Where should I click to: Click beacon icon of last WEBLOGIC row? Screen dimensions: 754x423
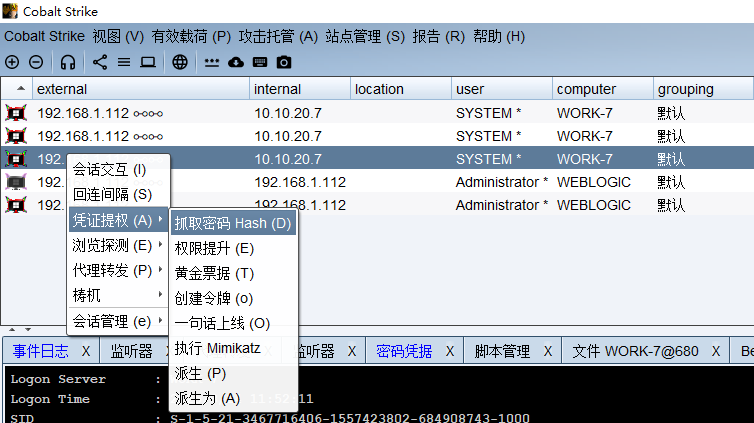[16, 205]
